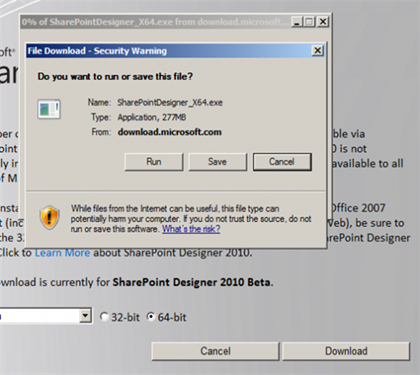420x375 pixels.
Task: Select the 64-bit radio option
Action: point(151,317)
